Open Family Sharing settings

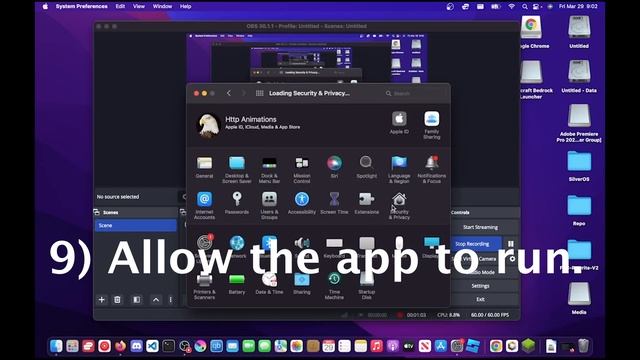431,125
